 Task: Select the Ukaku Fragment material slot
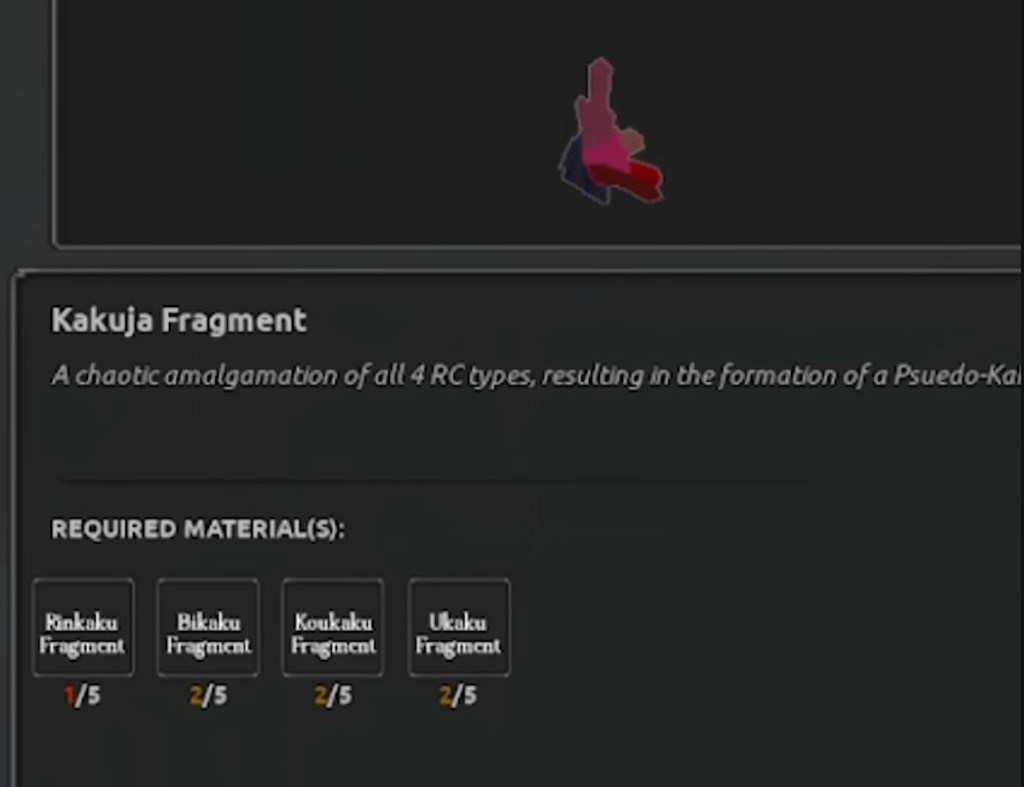[x=459, y=627]
